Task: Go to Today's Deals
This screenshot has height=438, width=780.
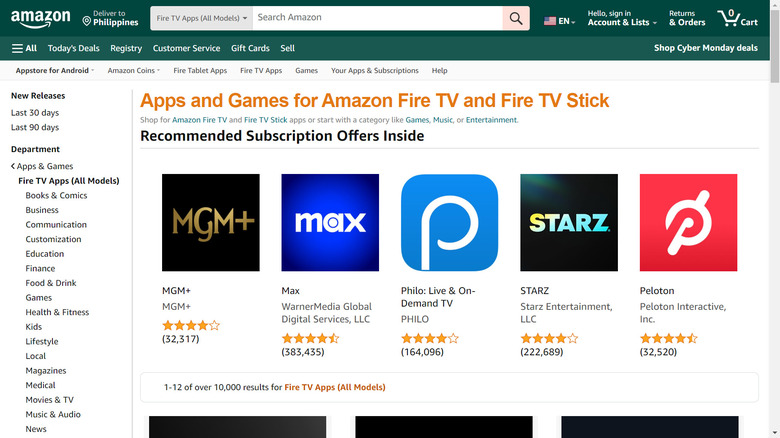Action: [x=74, y=48]
